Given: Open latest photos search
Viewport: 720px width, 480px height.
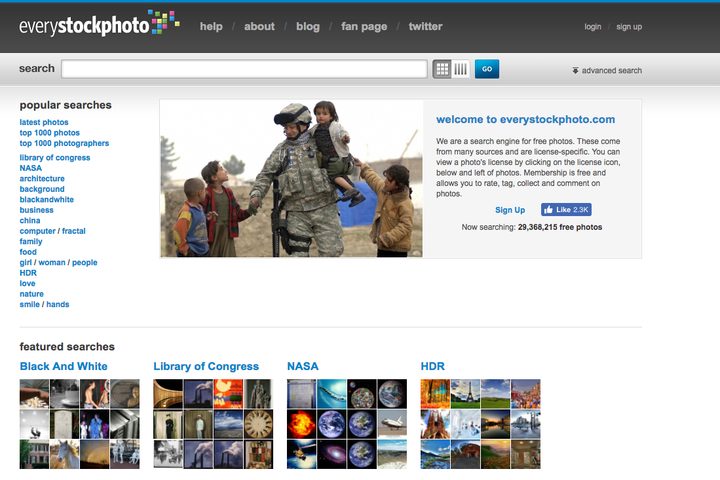Looking at the screenshot, I should (x=44, y=122).
